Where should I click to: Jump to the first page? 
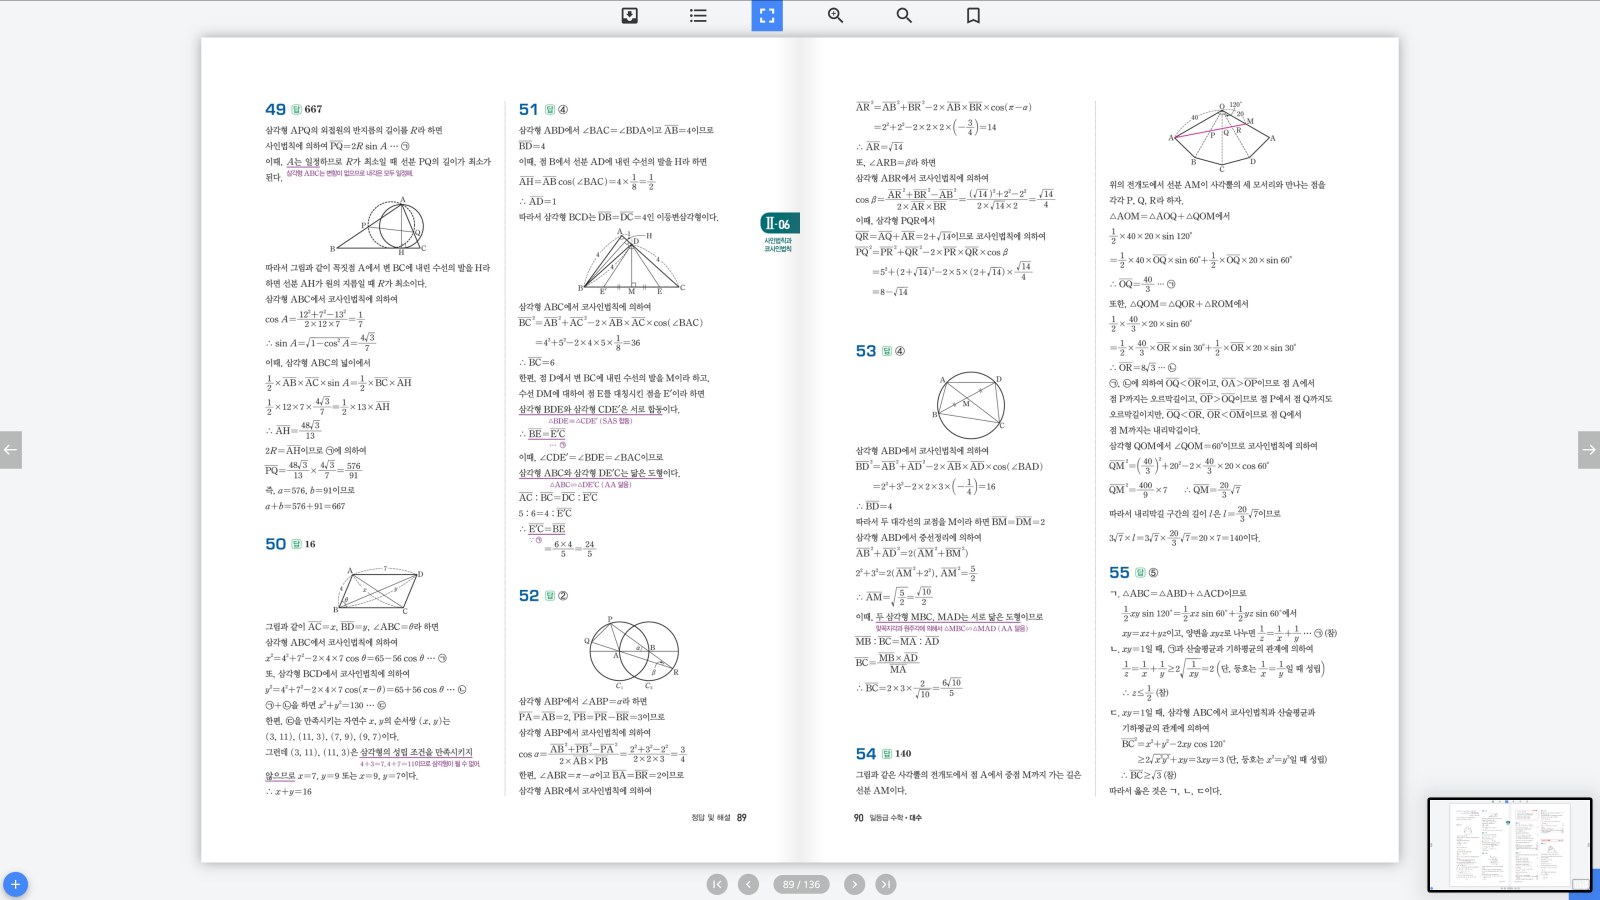[717, 884]
